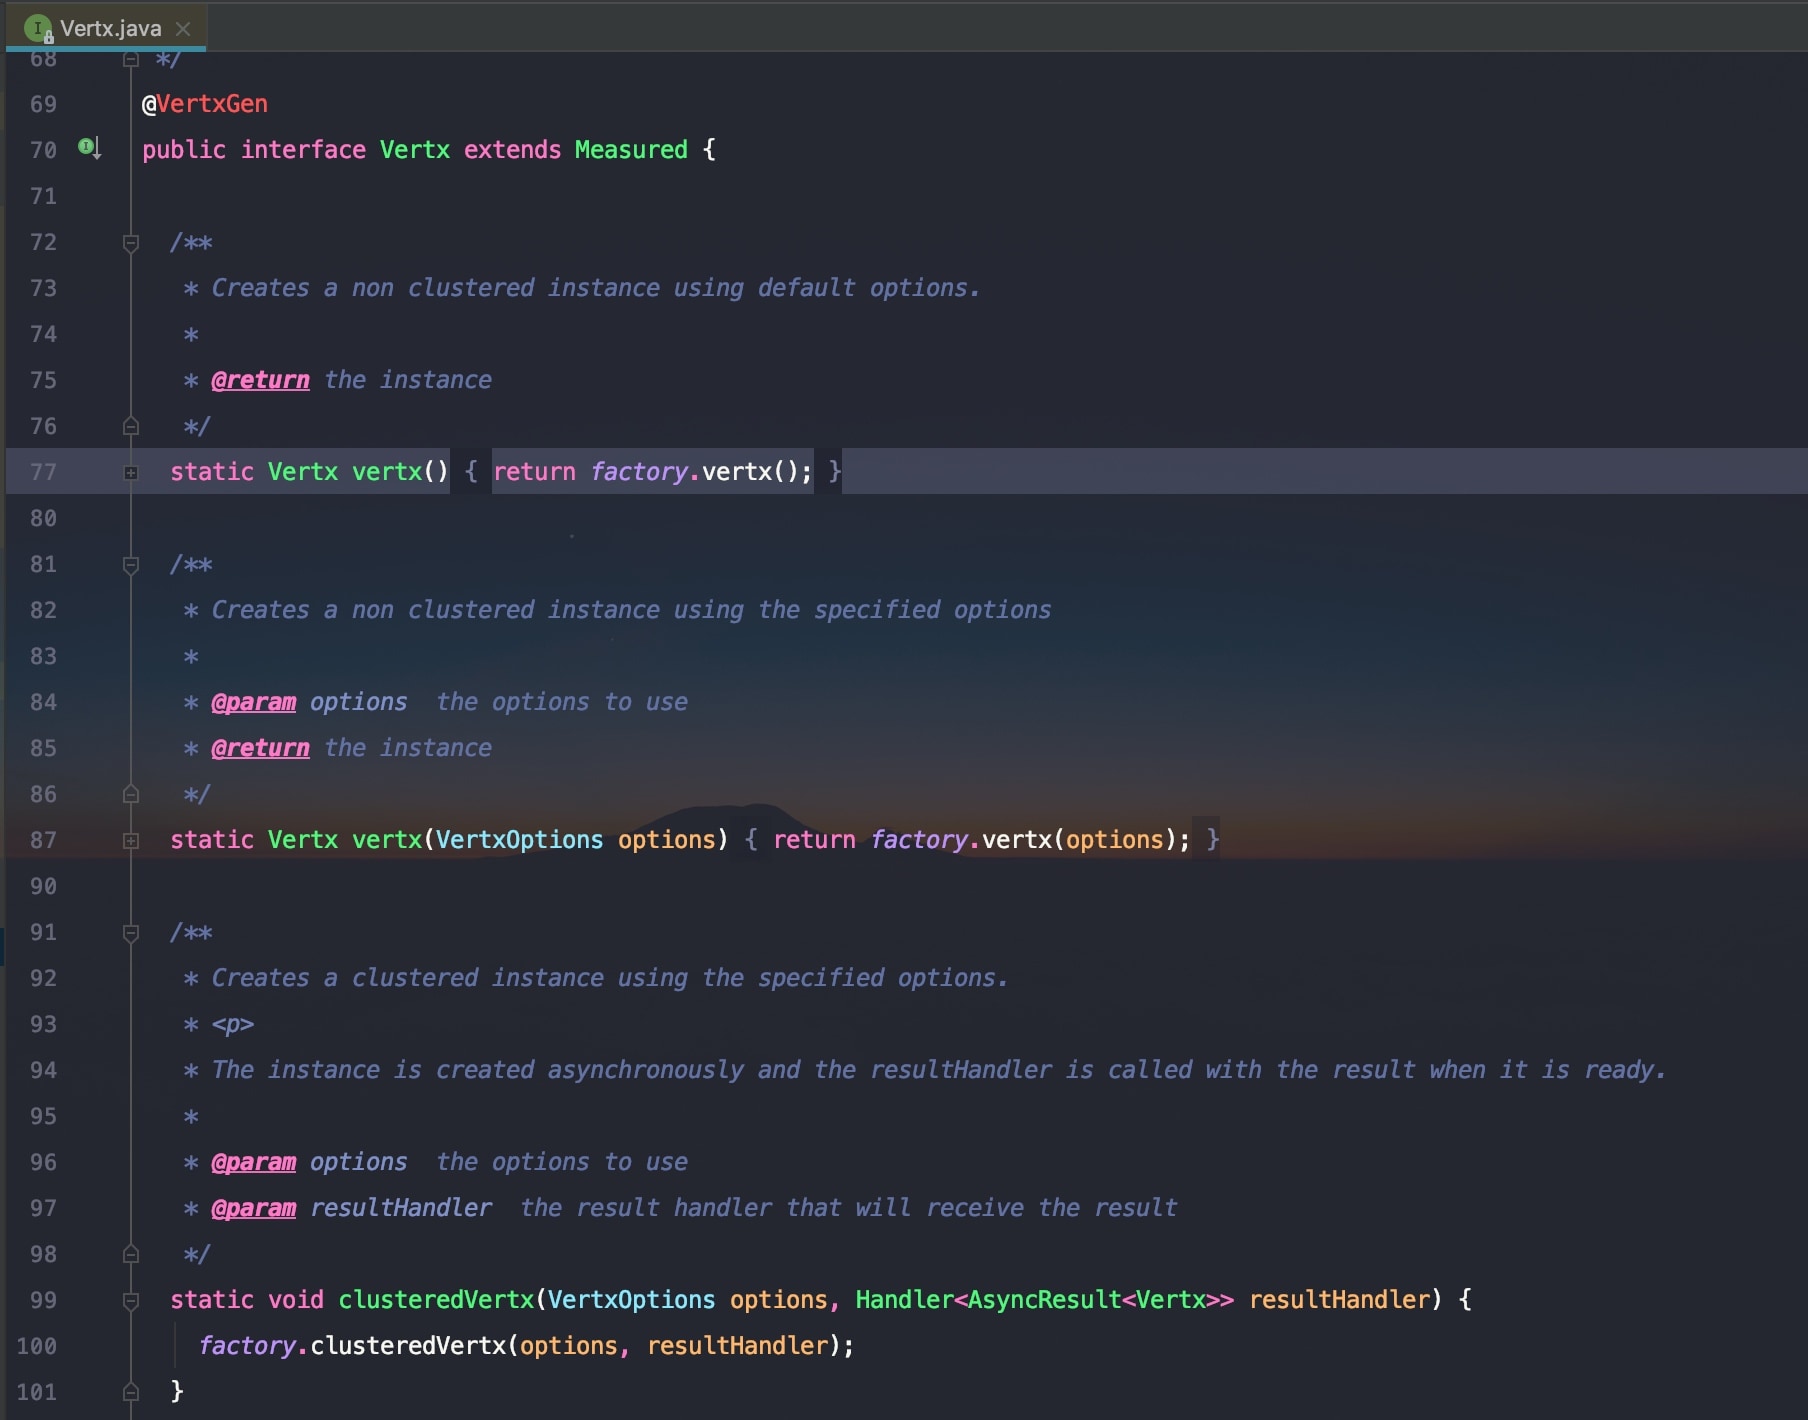Click the AsyncResult type on line 99
The image size is (1808, 1420).
tap(1044, 1300)
